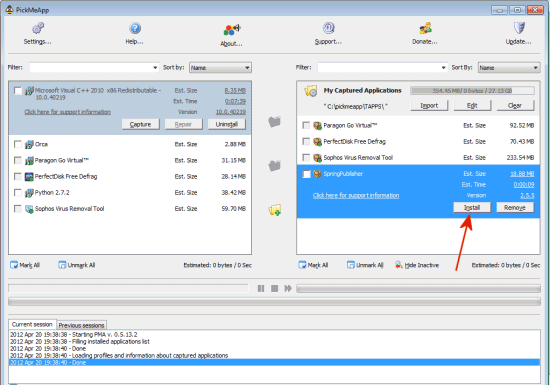The width and height of the screenshot is (550, 385).
Task: Select the 'Starting PMA v. 0.5.13.2' log line
Action: tap(74, 335)
